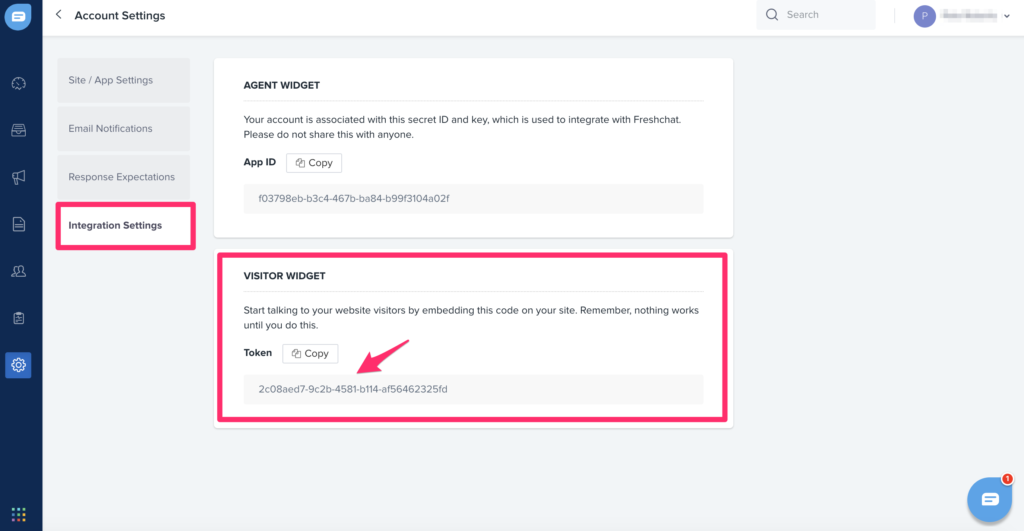The image size is (1024, 531).
Task: Click the Freshchat logo icon
Action: click(19, 18)
